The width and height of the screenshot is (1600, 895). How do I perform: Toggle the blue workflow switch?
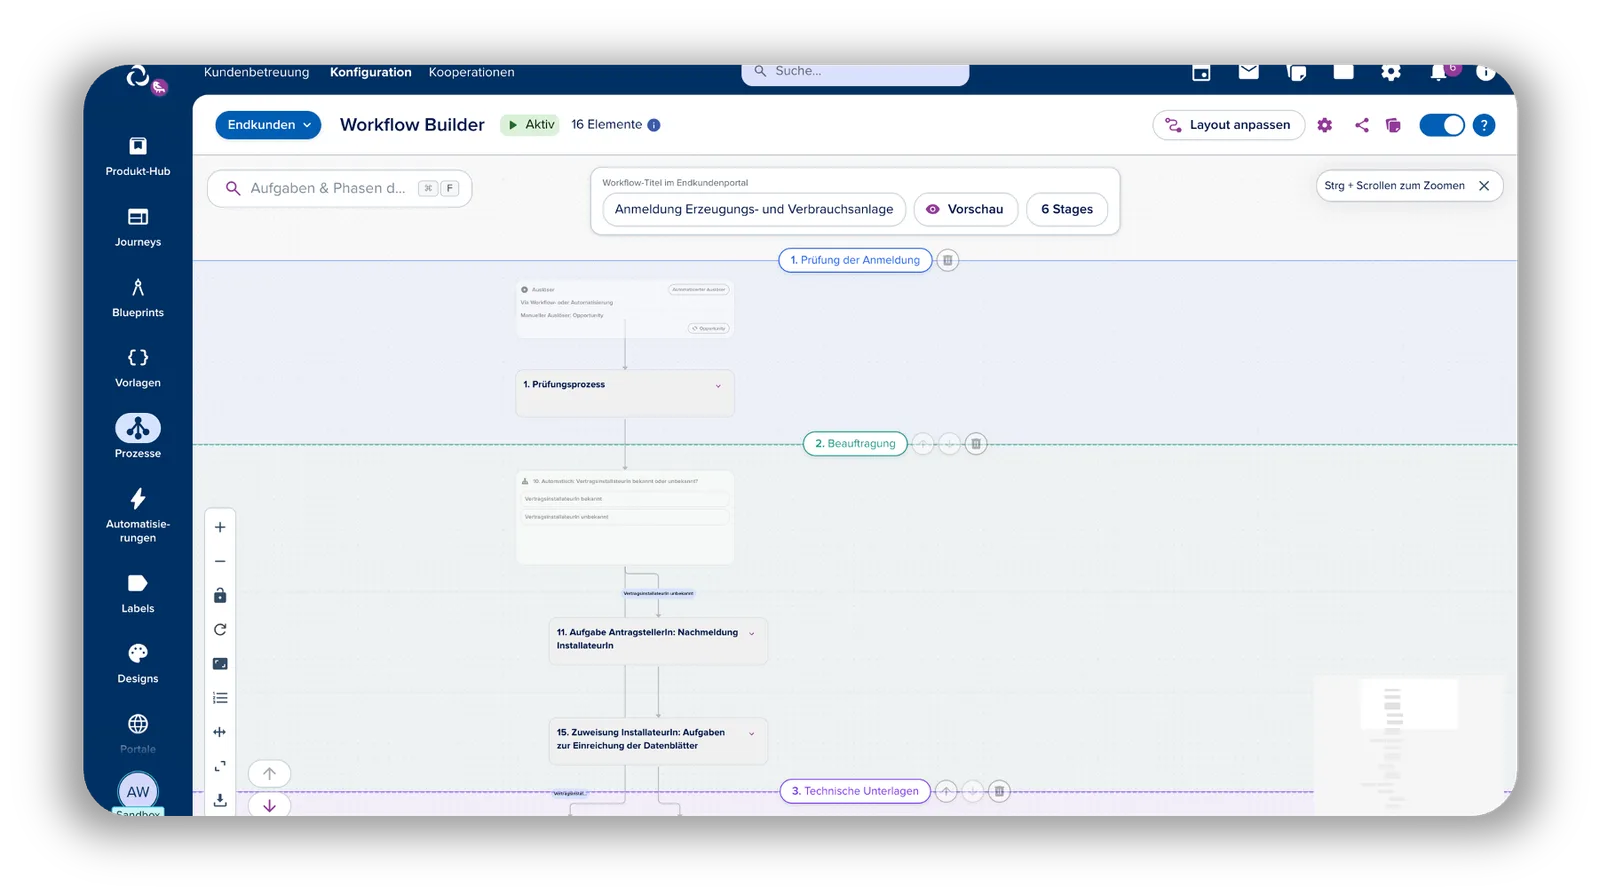click(x=1442, y=125)
